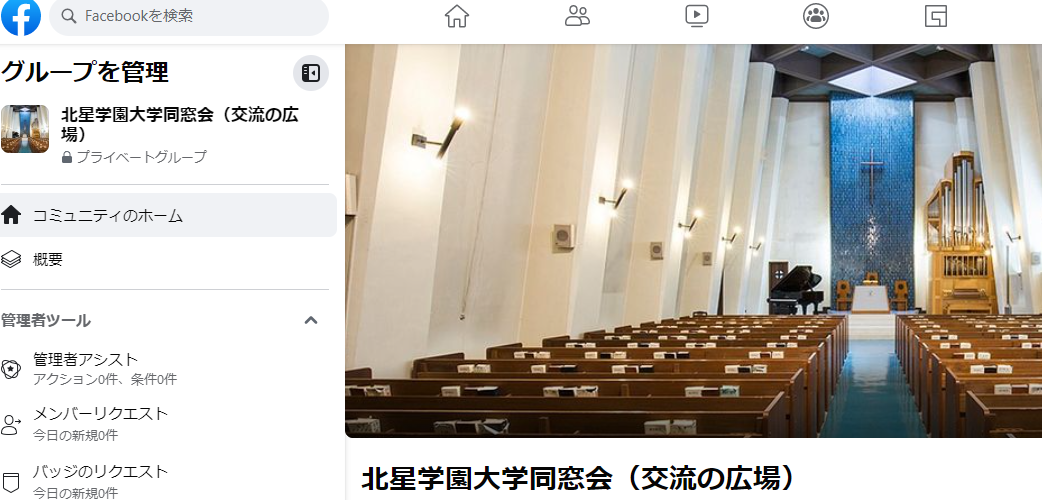Toggle the sidebar collapse panel icon
The width and height of the screenshot is (1042, 500).
(310, 72)
